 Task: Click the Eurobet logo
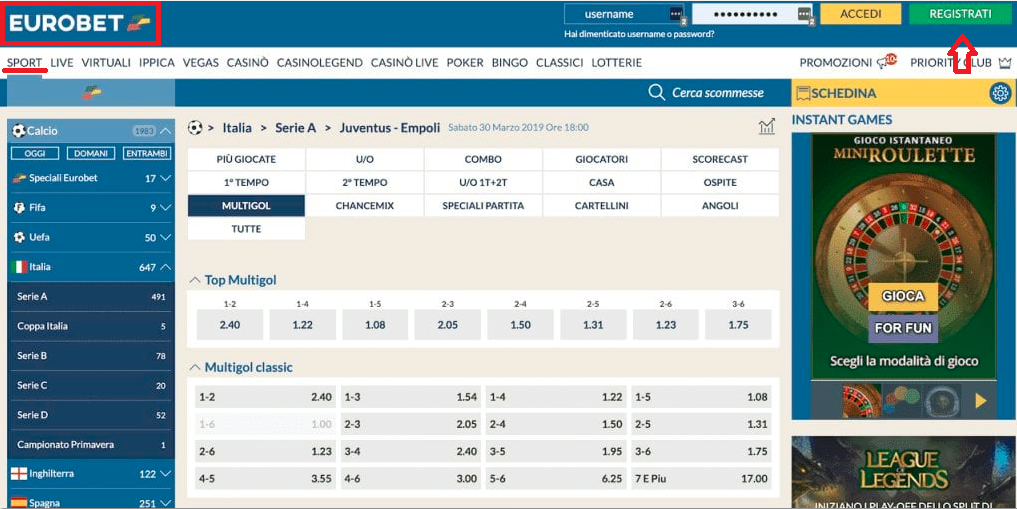[80, 23]
